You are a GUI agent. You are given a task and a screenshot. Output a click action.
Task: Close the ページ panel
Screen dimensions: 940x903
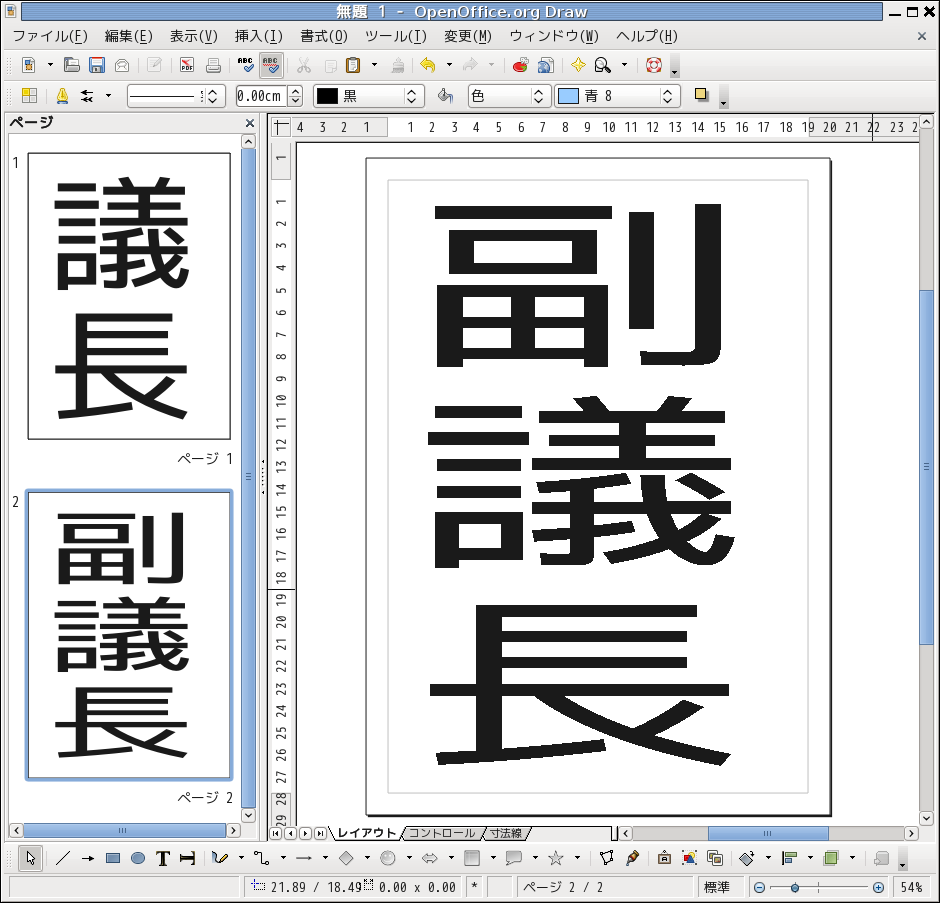250,123
